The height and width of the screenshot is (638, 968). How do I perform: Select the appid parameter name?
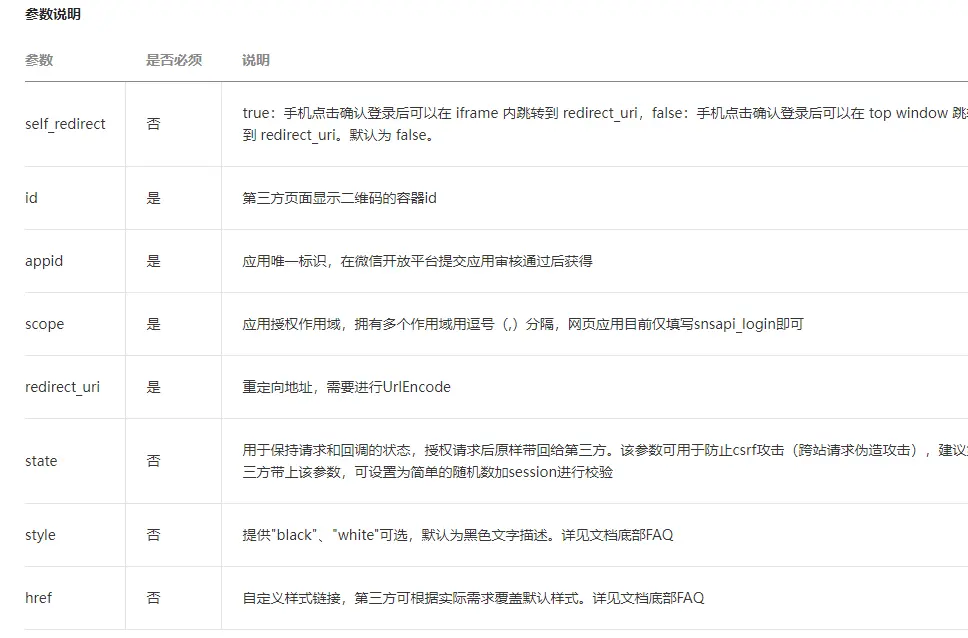[44, 261]
